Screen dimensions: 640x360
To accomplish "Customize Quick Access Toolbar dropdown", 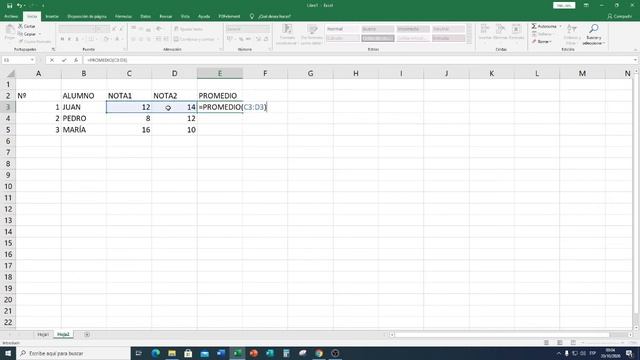I will pos(43,6).
